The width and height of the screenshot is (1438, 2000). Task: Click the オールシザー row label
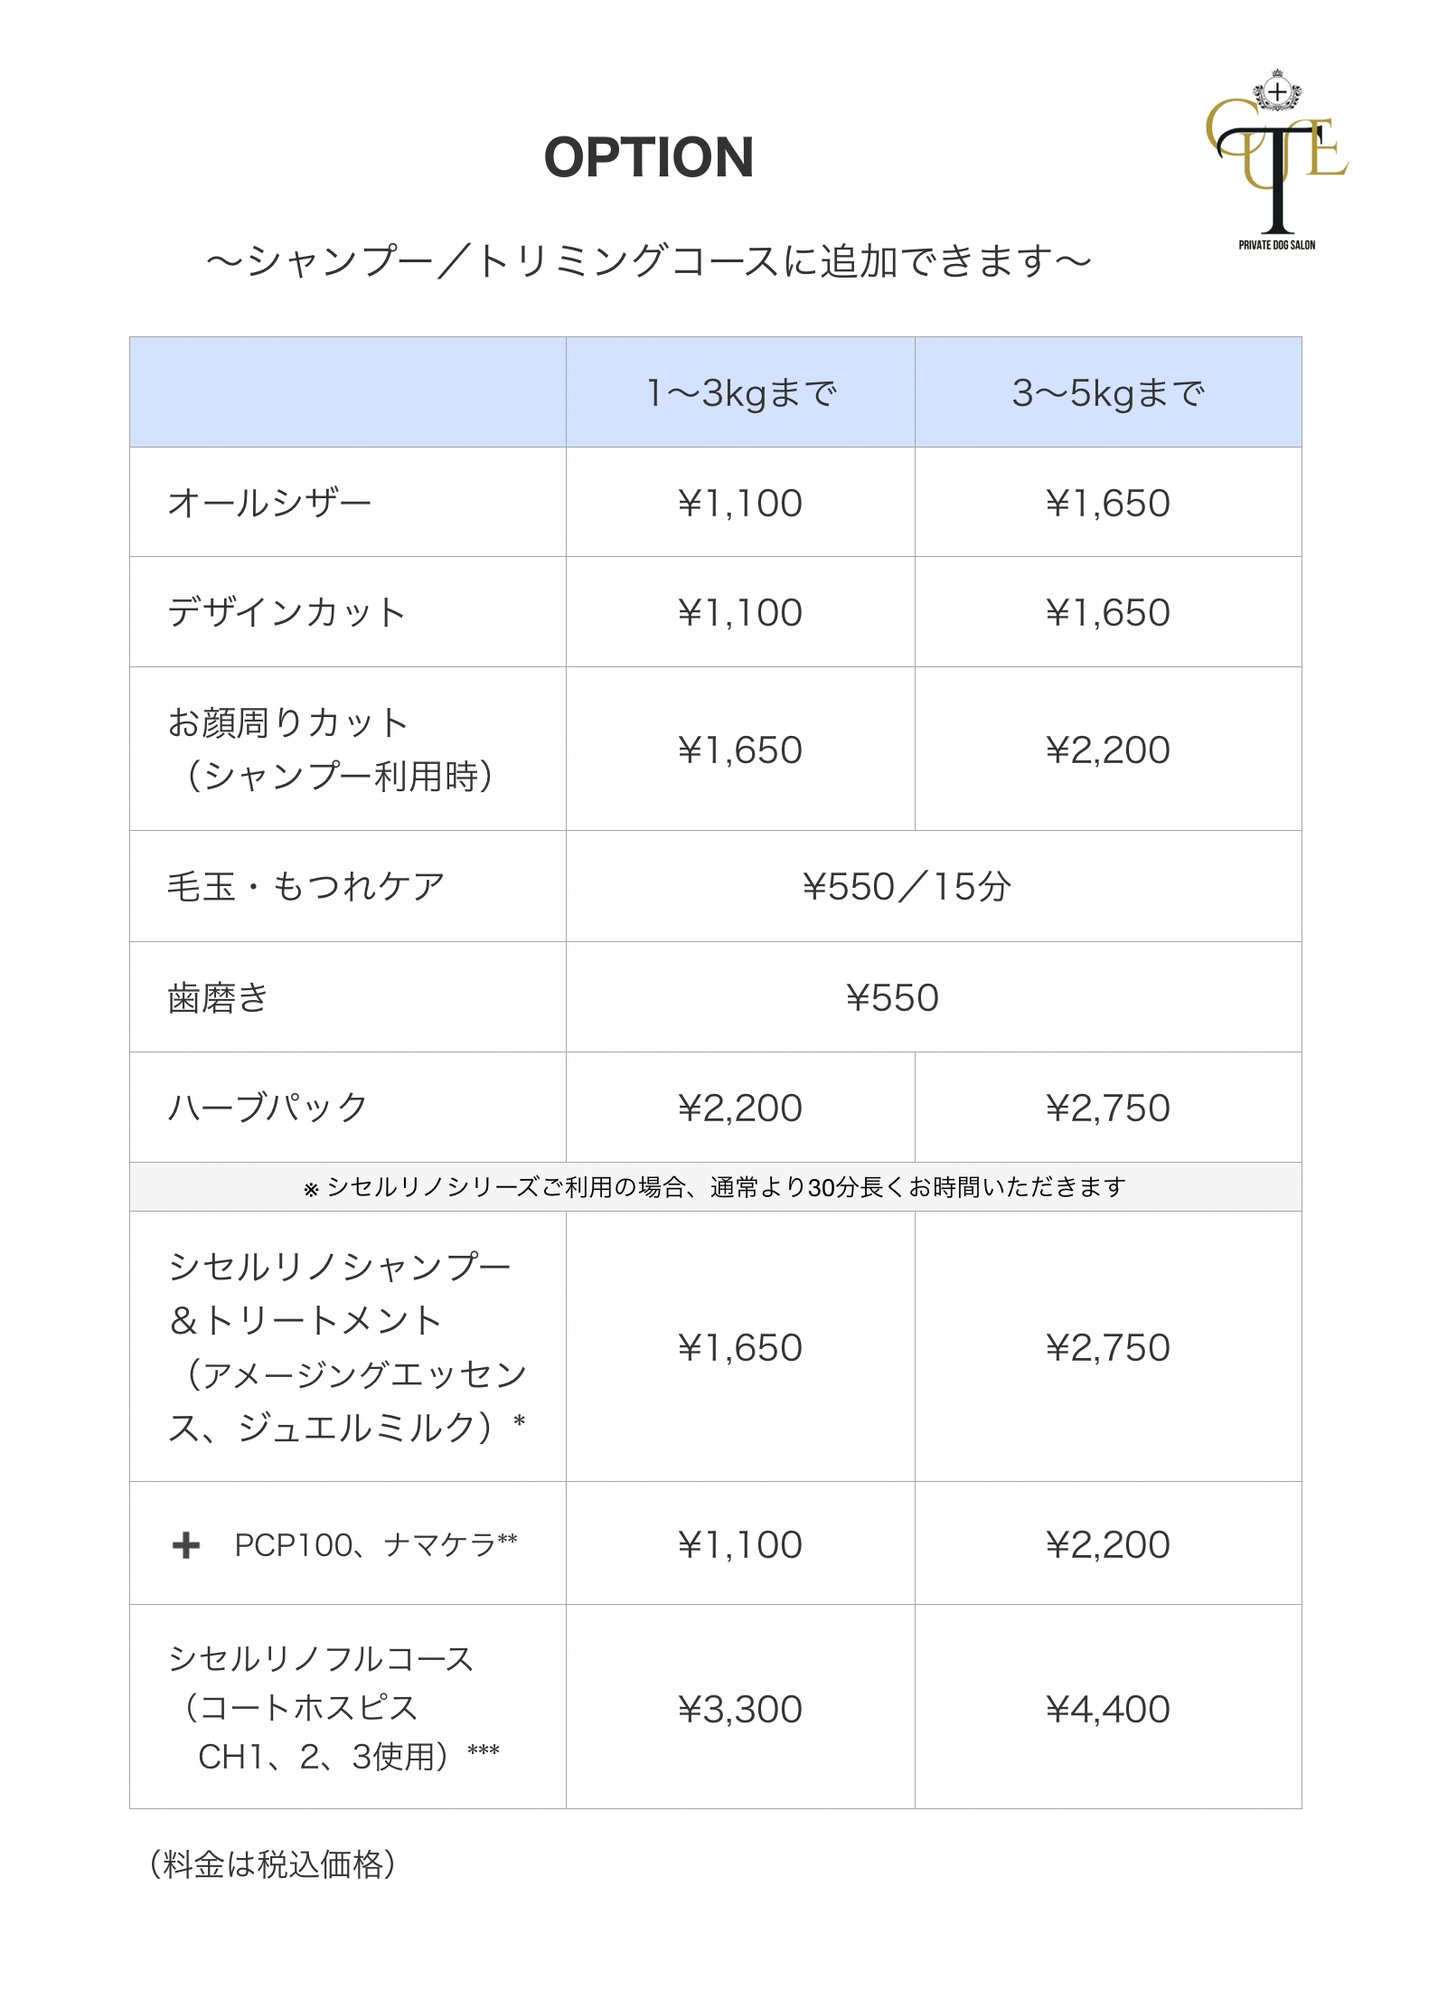point(269,502)
